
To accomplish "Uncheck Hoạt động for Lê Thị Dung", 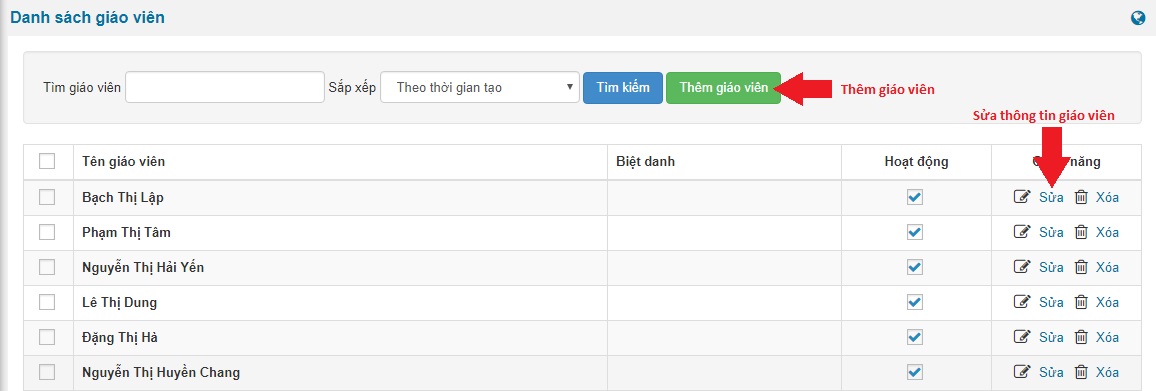I will coord(915,302).
